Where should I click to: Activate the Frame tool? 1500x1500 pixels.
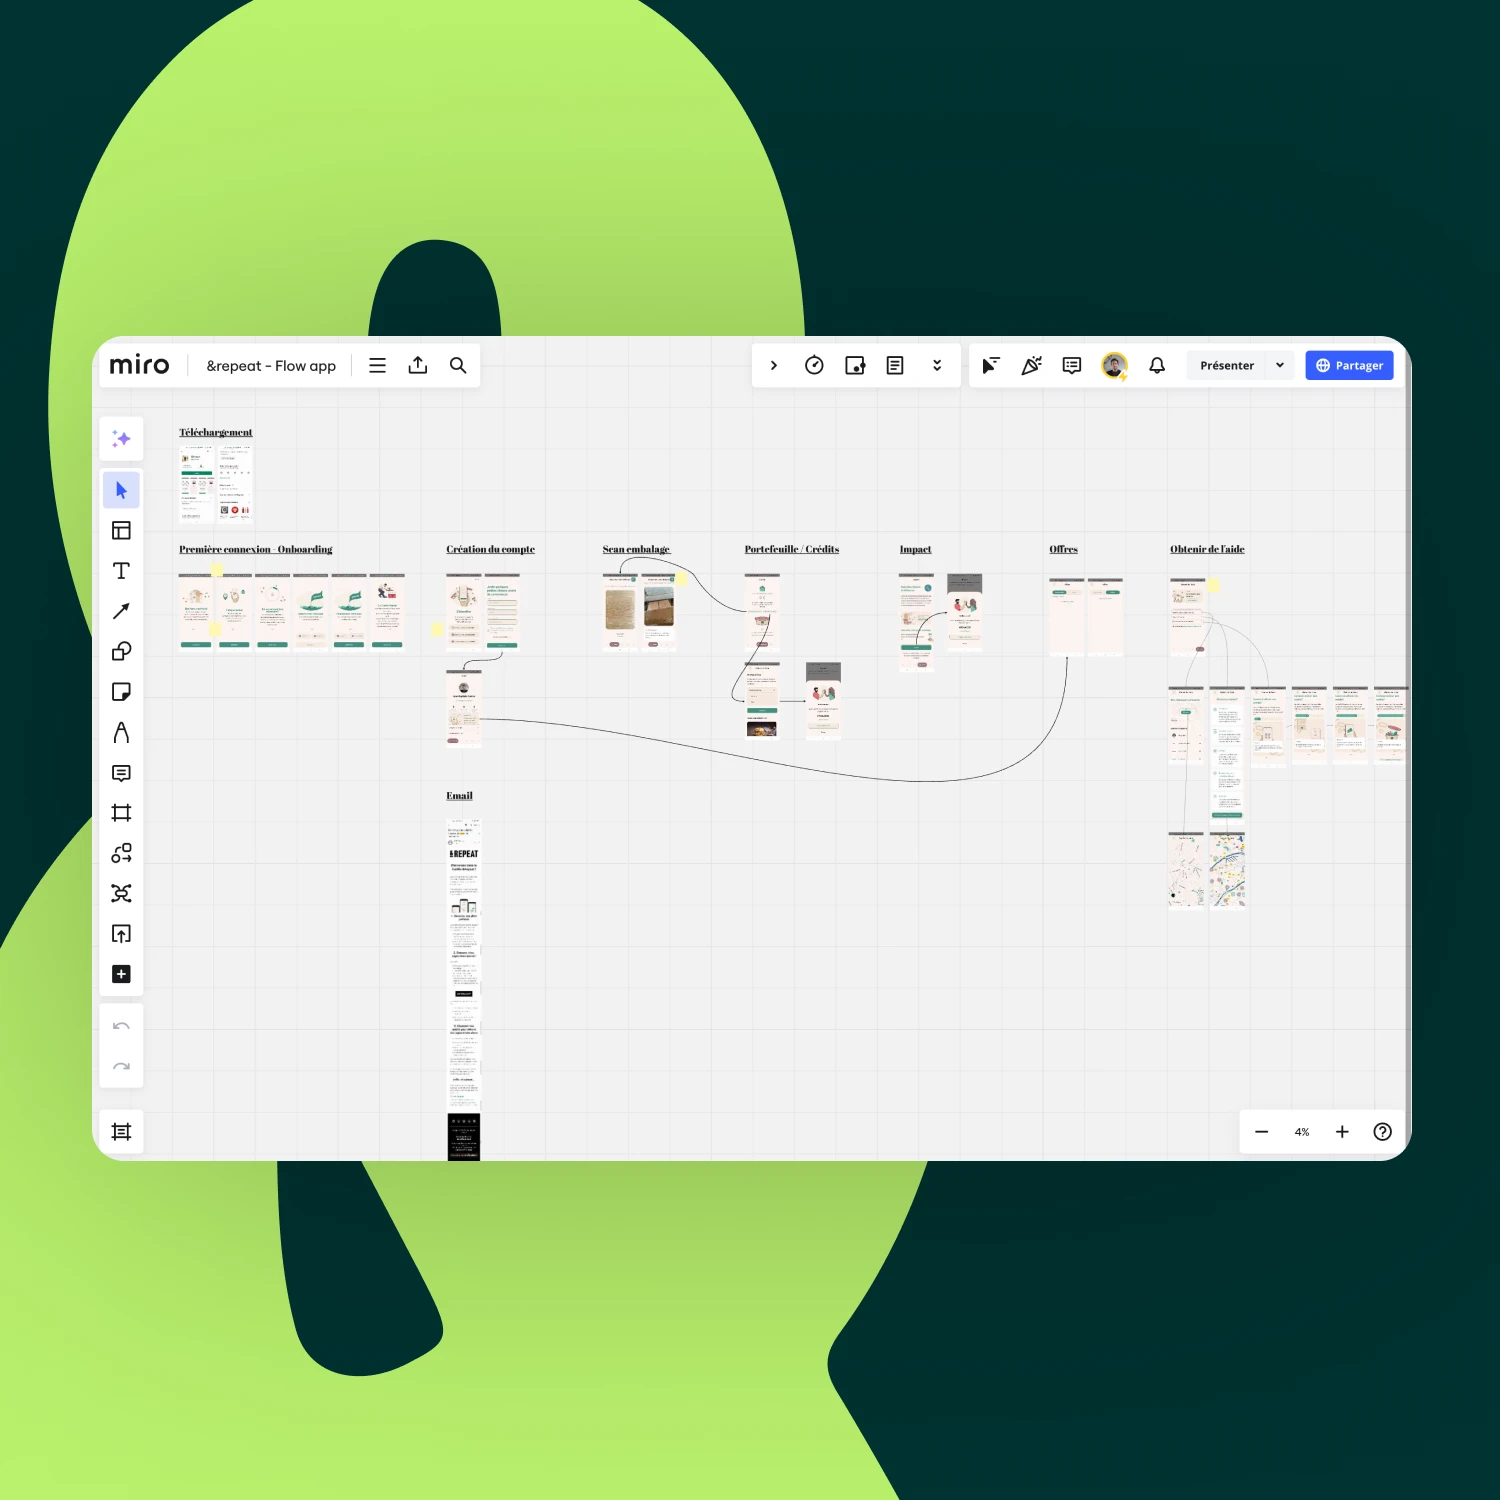coord(121,813)
